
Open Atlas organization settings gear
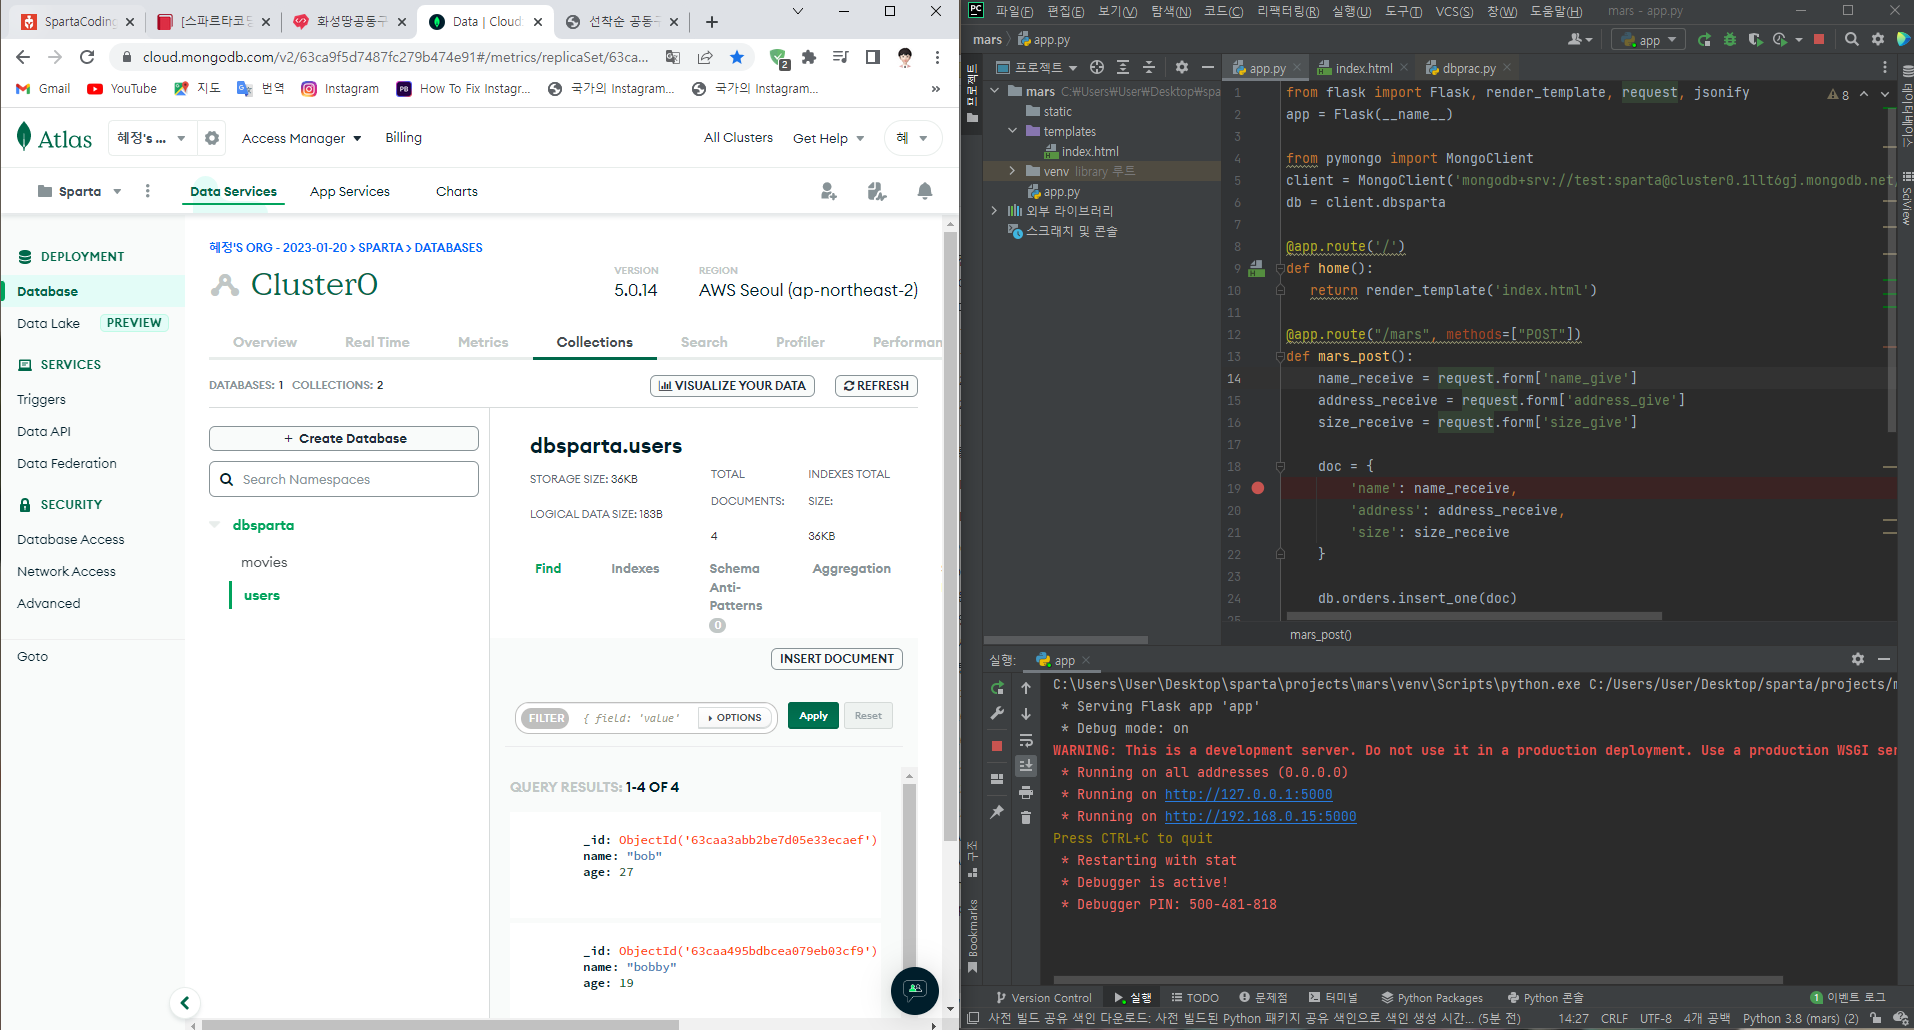212,138
